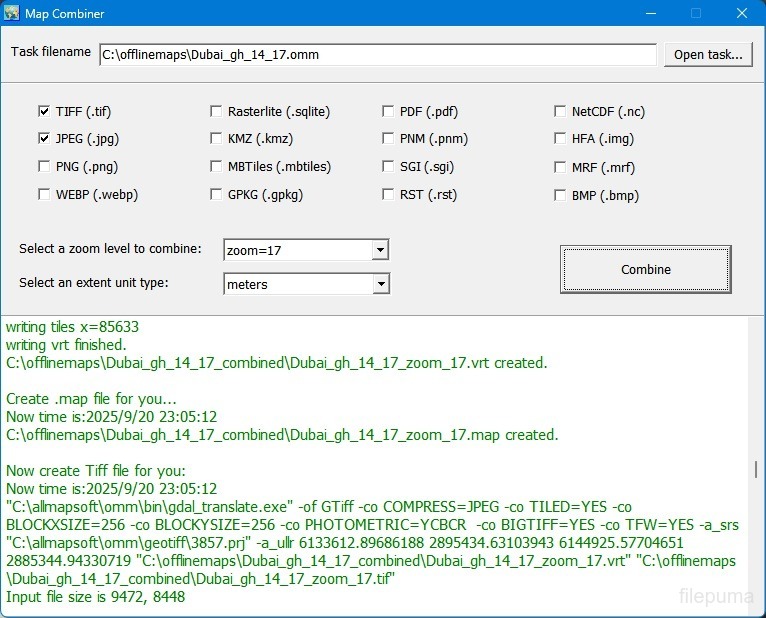
Task: Enable Rasterlite (.sqlite) output
Action: coord(216,111)
